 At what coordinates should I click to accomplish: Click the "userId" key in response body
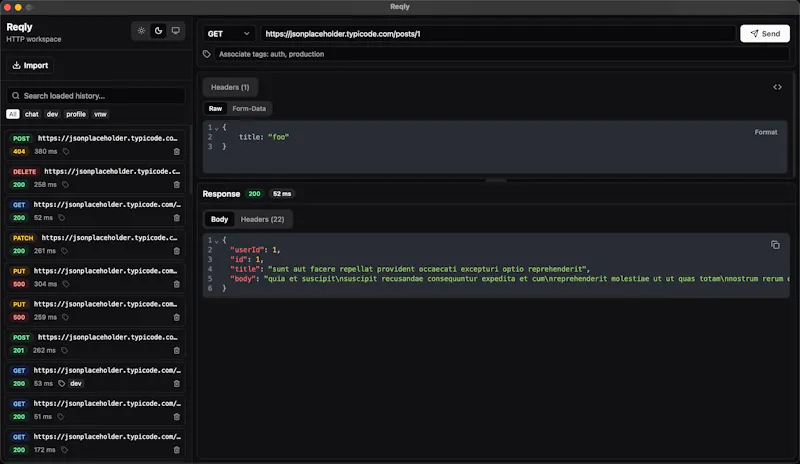(247, 250)
